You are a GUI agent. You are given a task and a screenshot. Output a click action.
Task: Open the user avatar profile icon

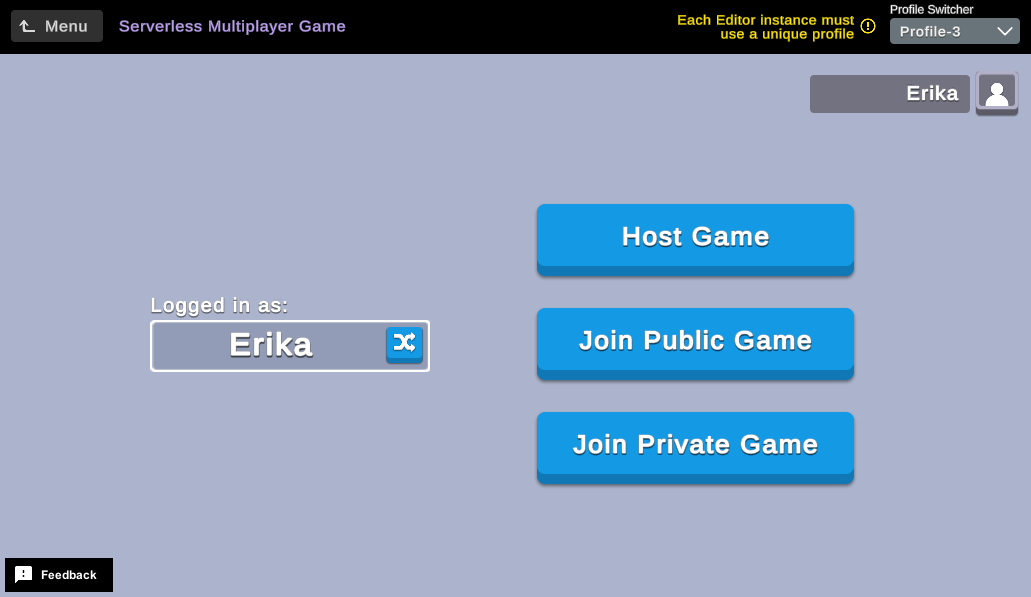tap(996, 93)
